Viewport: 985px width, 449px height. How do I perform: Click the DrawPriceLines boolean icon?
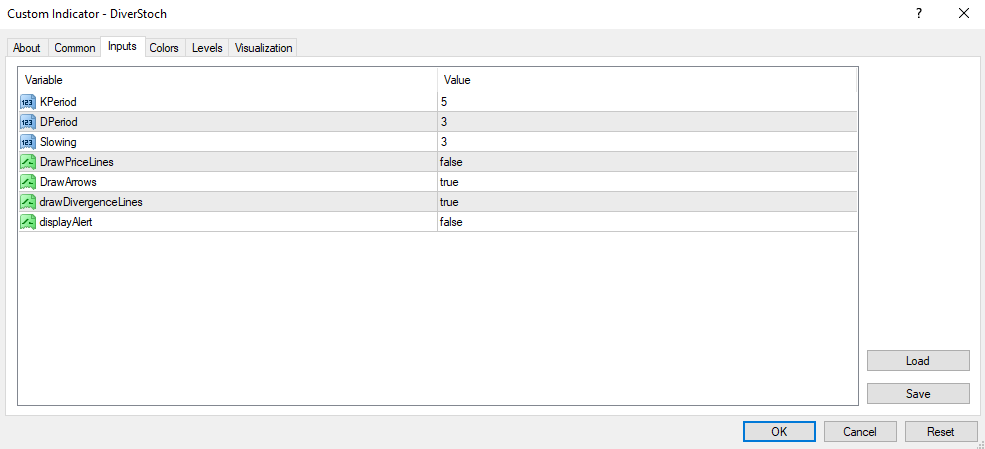coord(28,162)
